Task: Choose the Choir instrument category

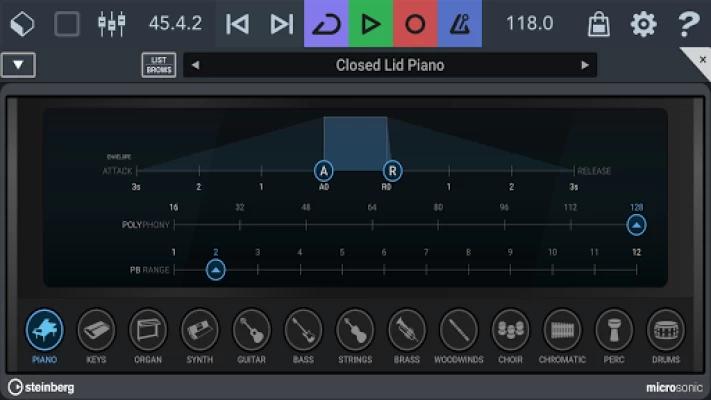Action: 511,330
